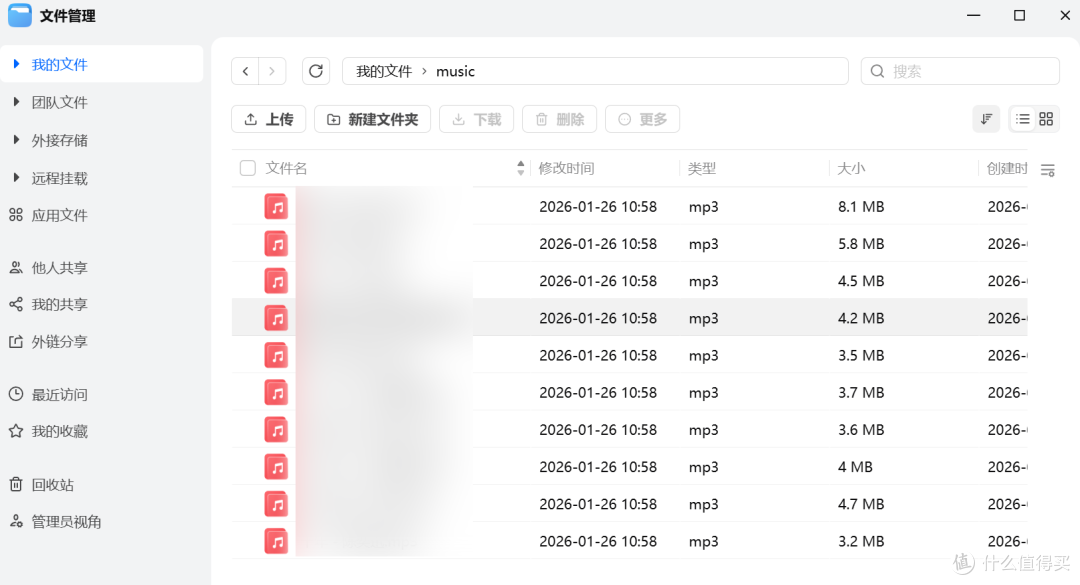The height and width of the screenshot is (585, 1080).
Task: Expand 外接存储 tree node
Action: coord(17,140)
